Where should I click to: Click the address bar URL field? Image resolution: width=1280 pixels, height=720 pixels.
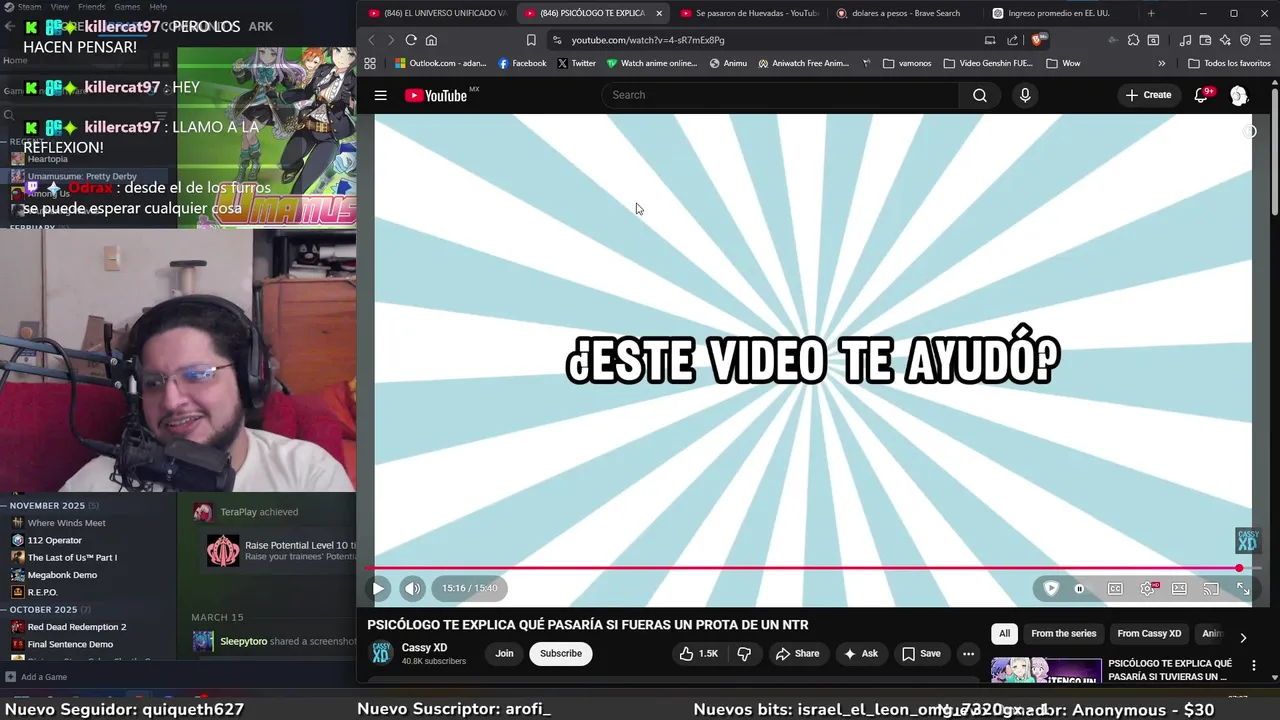[770, 40]
